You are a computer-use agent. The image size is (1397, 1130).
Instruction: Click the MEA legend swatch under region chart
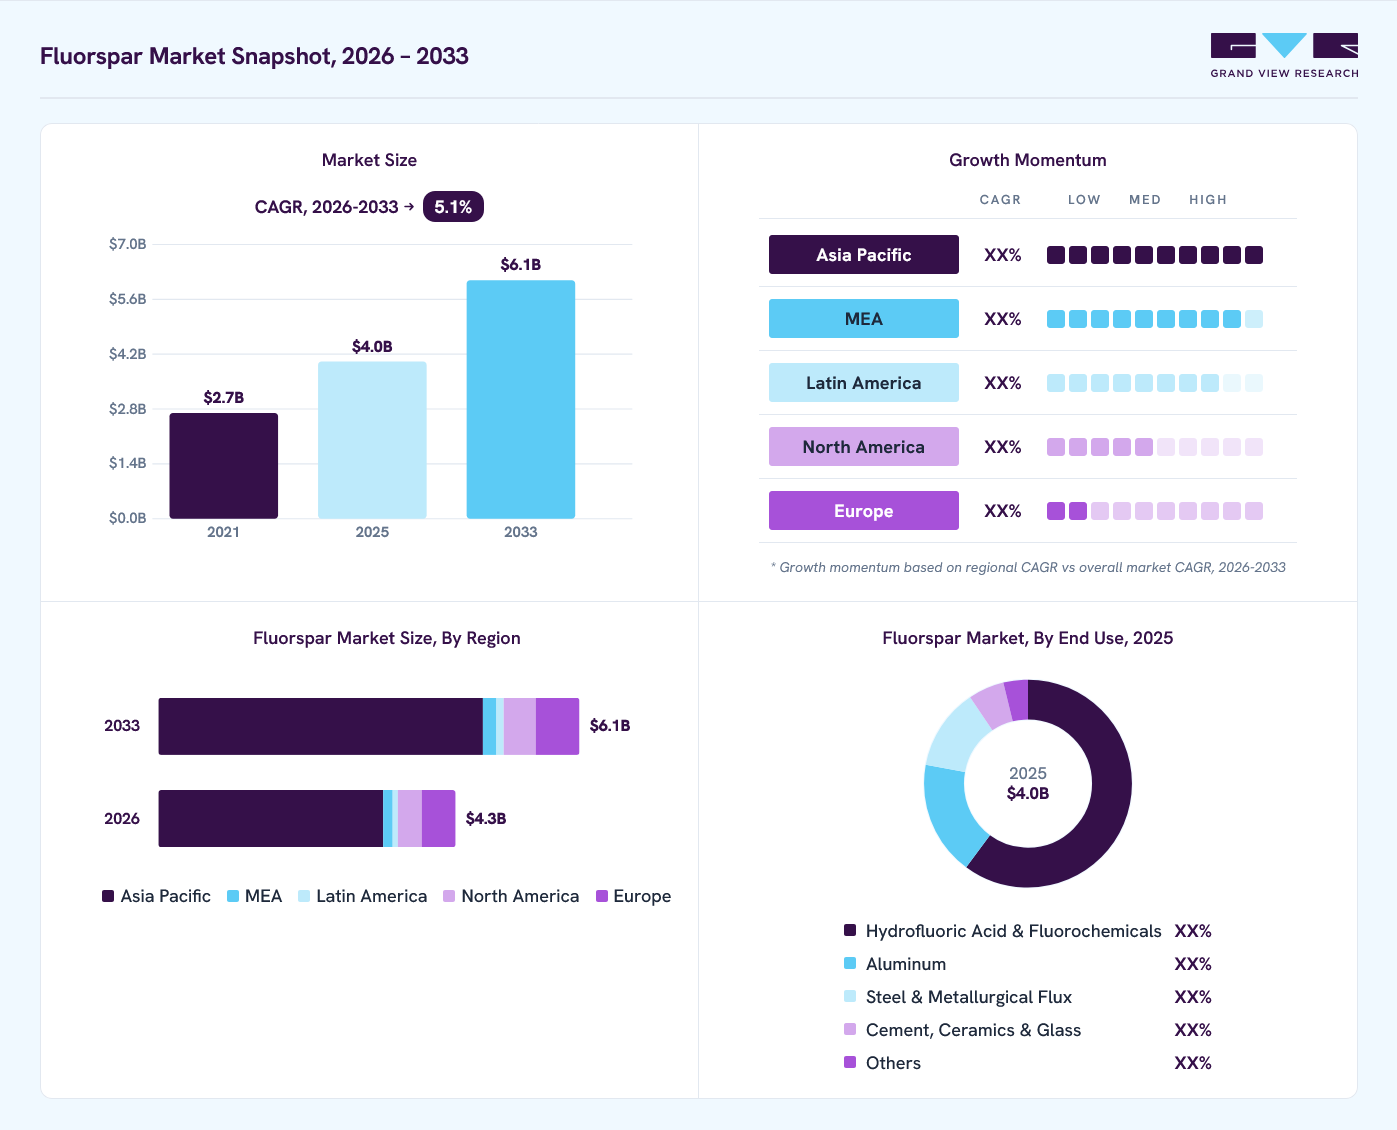point(233,896)
